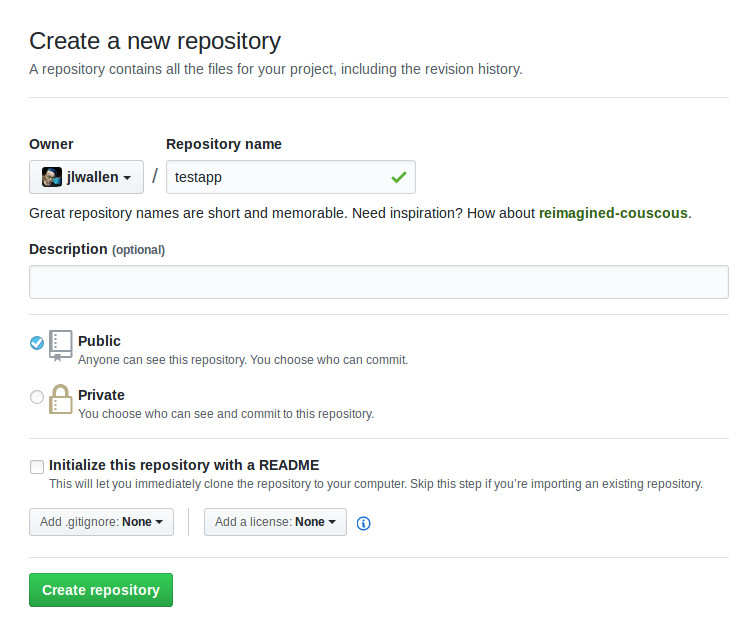Click the green checkmark in name field
Screen dimensions: 756x630
[399, 177]
